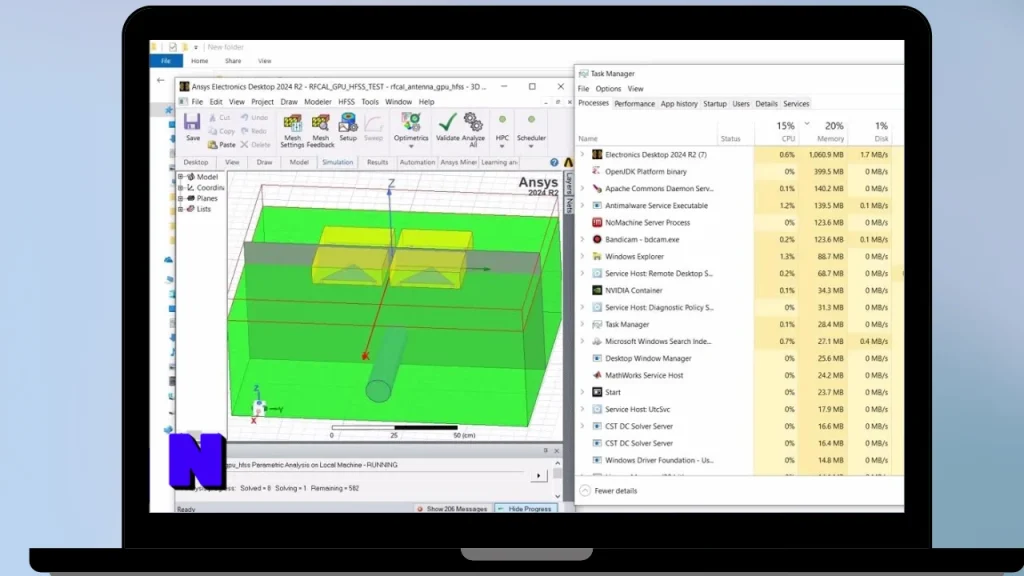Open Mesh Settings tool

(x=292, y=131)
